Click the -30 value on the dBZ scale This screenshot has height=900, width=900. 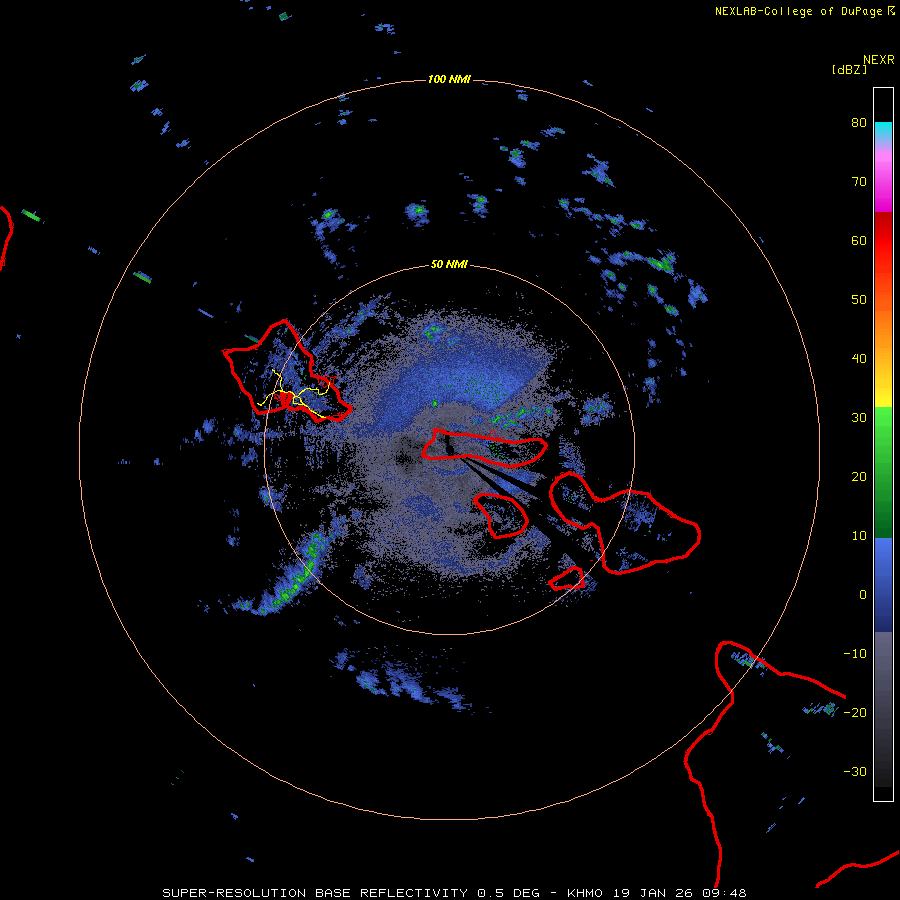855,771
